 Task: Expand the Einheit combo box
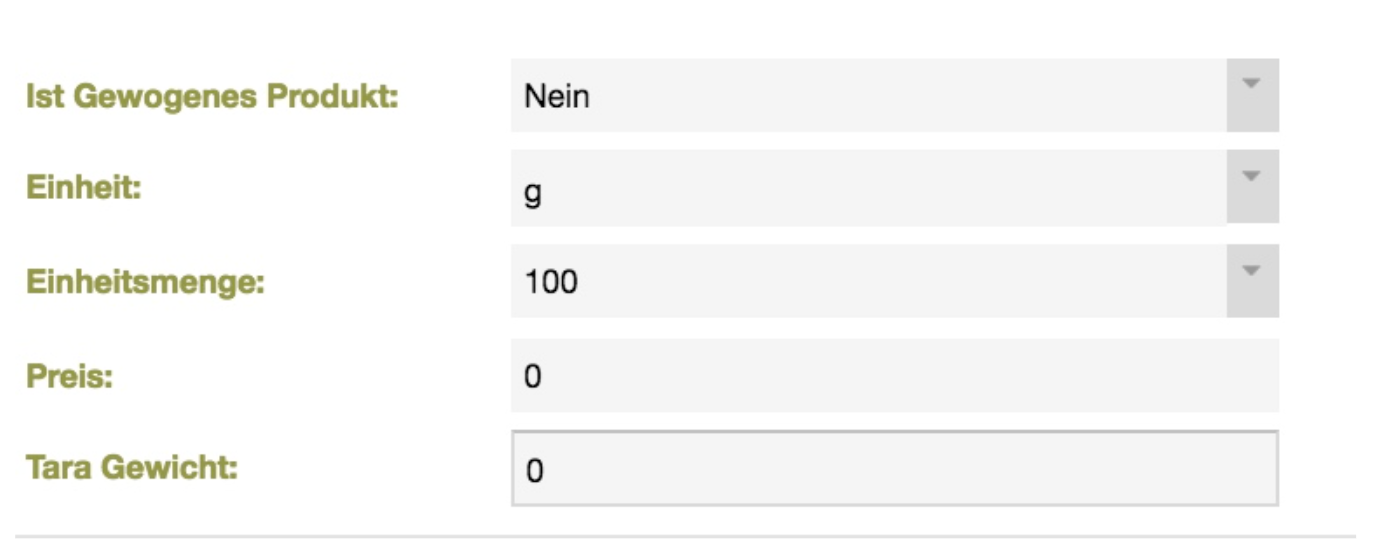pos(894,187)
